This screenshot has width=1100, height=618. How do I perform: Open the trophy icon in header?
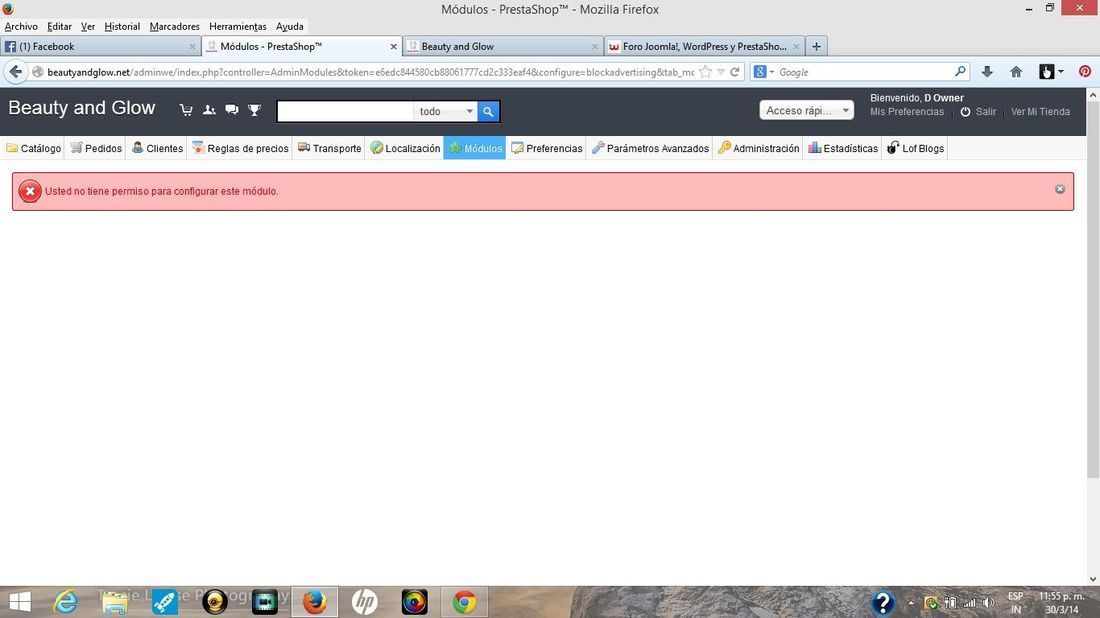tap(255, 110)
